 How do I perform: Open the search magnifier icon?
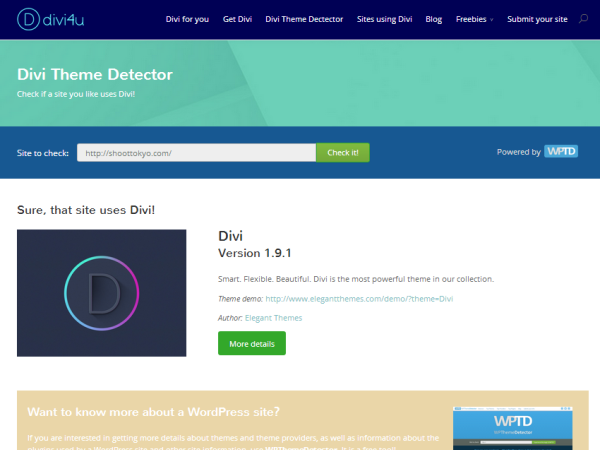583,18
